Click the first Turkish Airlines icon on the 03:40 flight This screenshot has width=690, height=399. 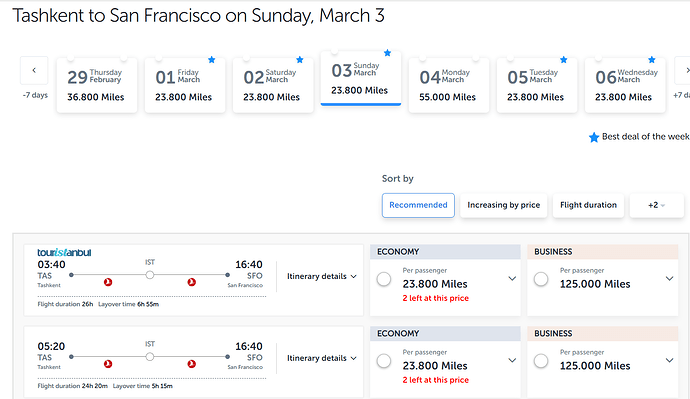(108, 282)
